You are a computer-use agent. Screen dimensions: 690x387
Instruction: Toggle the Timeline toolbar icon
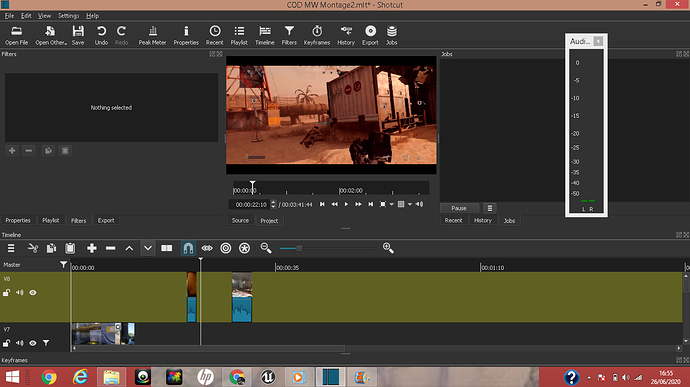pos(264,35)
